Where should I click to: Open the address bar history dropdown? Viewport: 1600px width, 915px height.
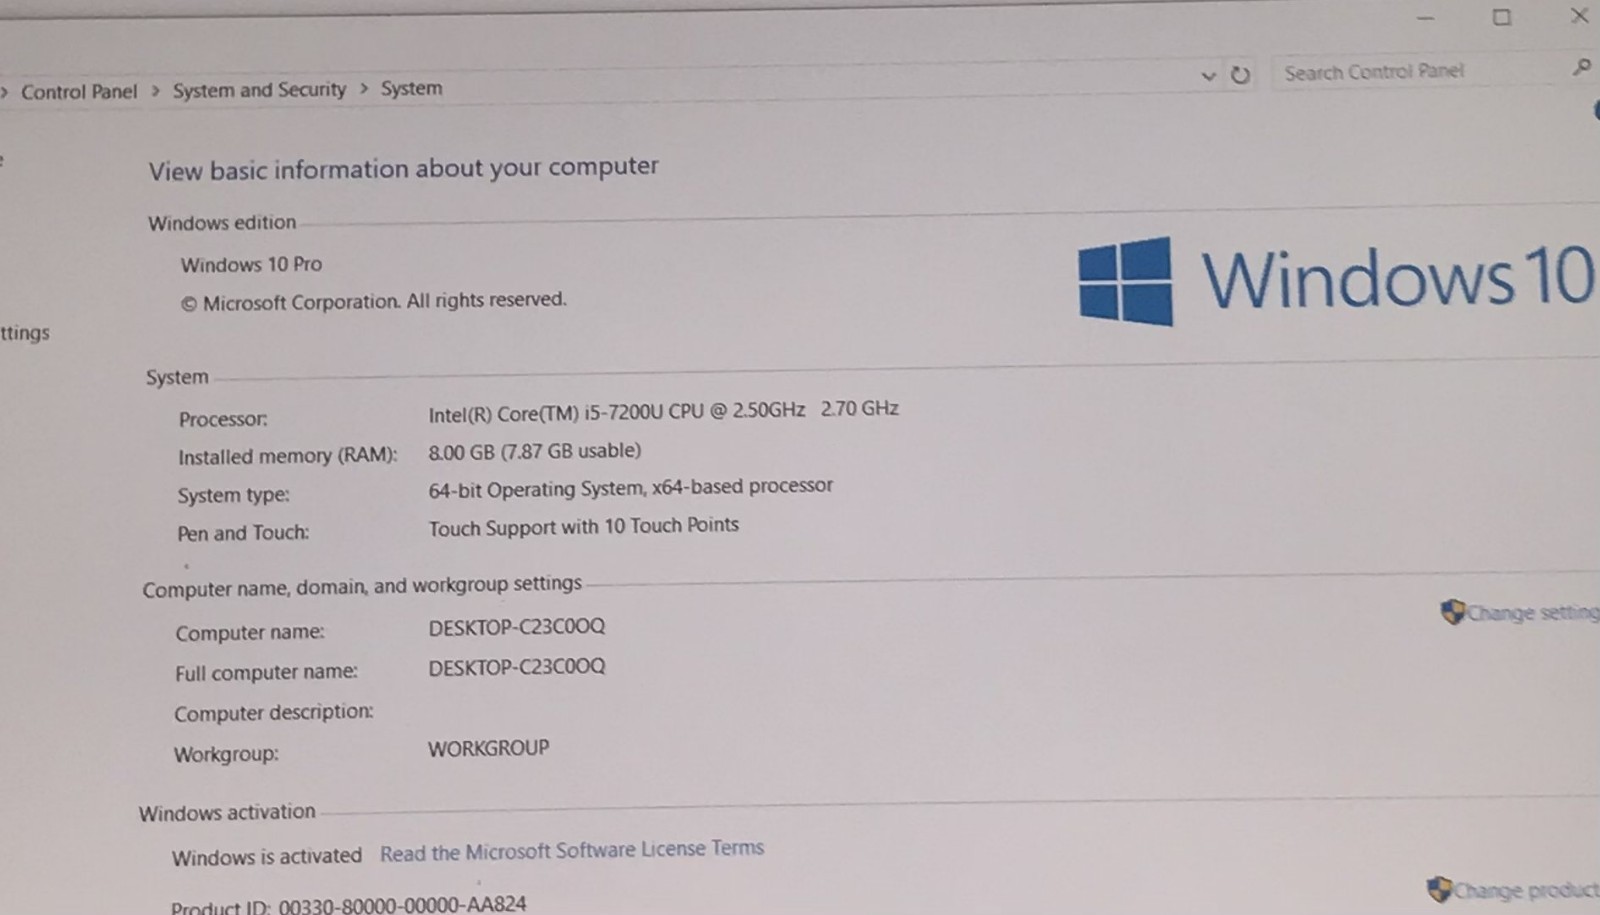click(x=1208, y=76)
